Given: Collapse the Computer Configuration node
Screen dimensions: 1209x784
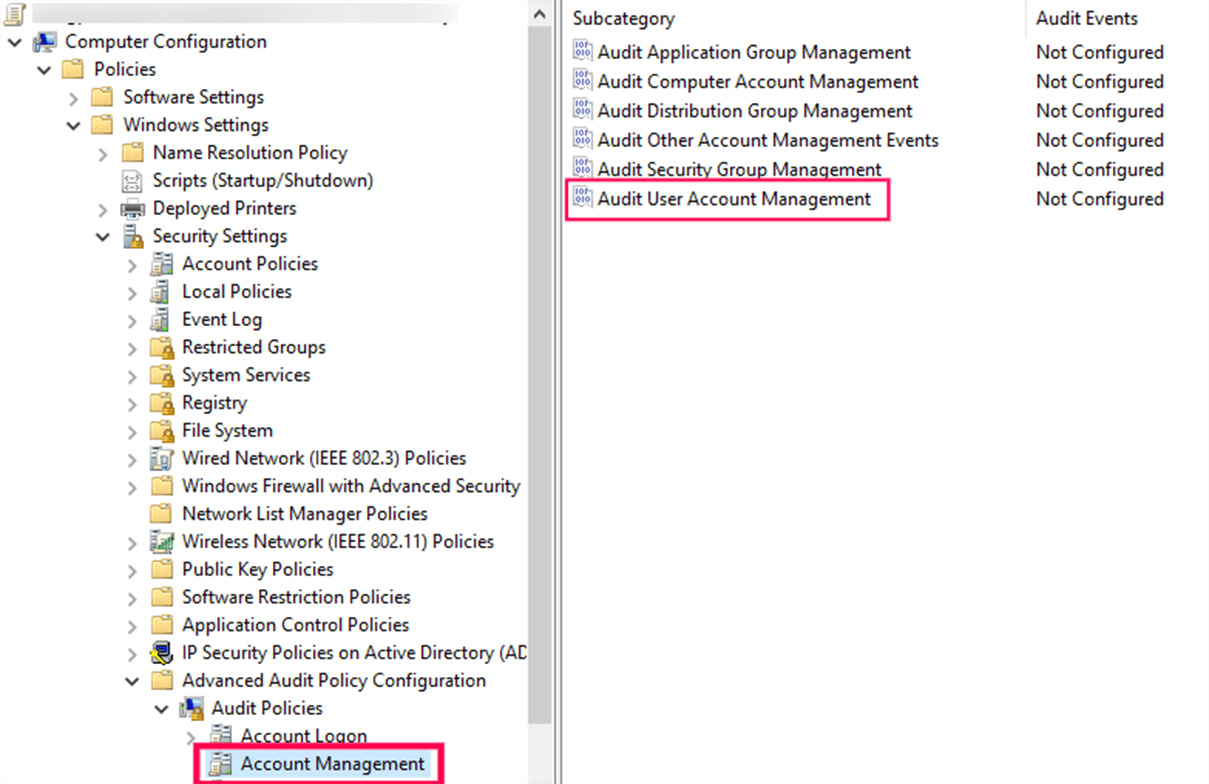Looking at the screenshot, I should (14, 41).
